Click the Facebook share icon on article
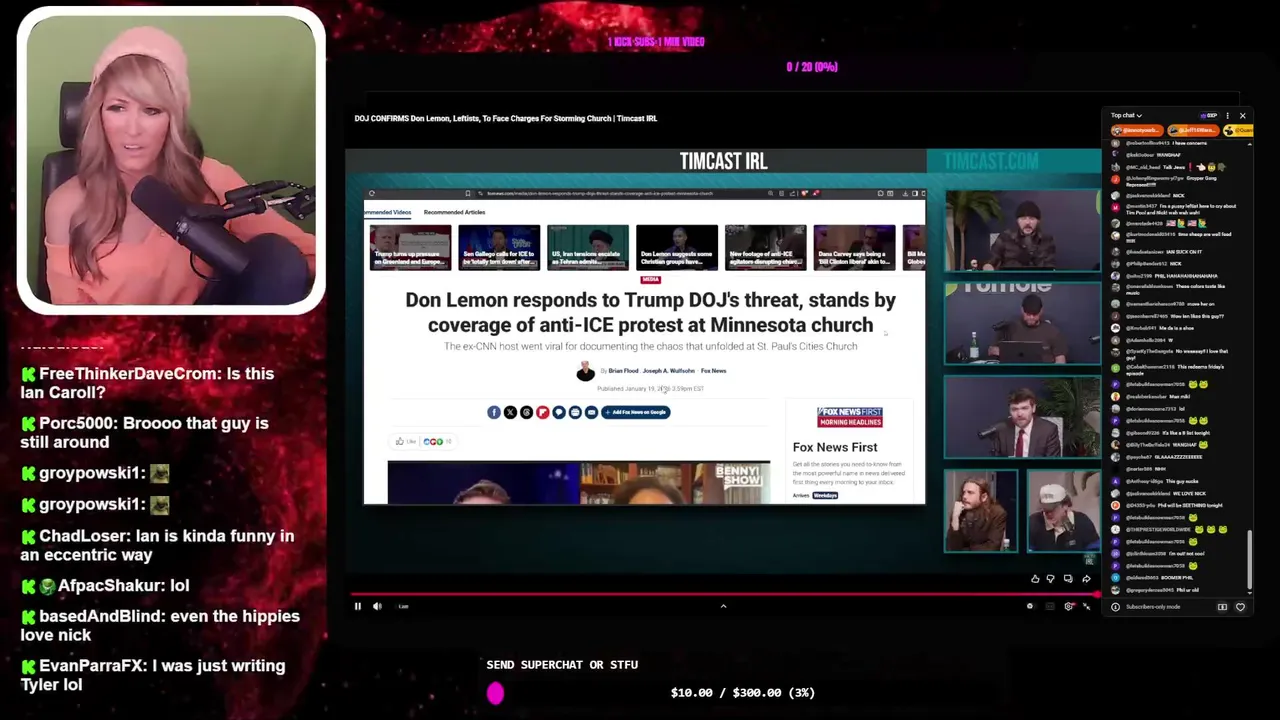 494,412
